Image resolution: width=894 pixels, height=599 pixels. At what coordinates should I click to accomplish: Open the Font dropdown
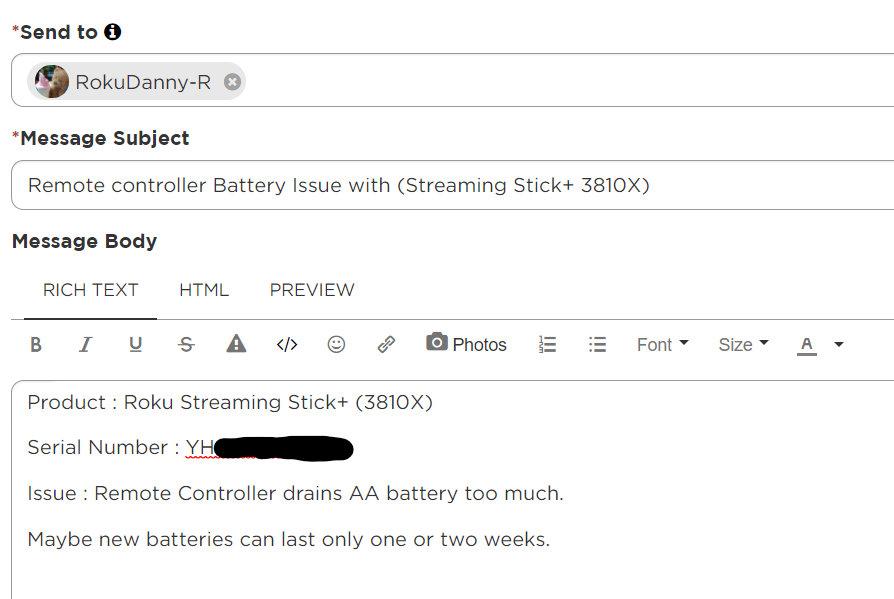click(x=662, y=345)
